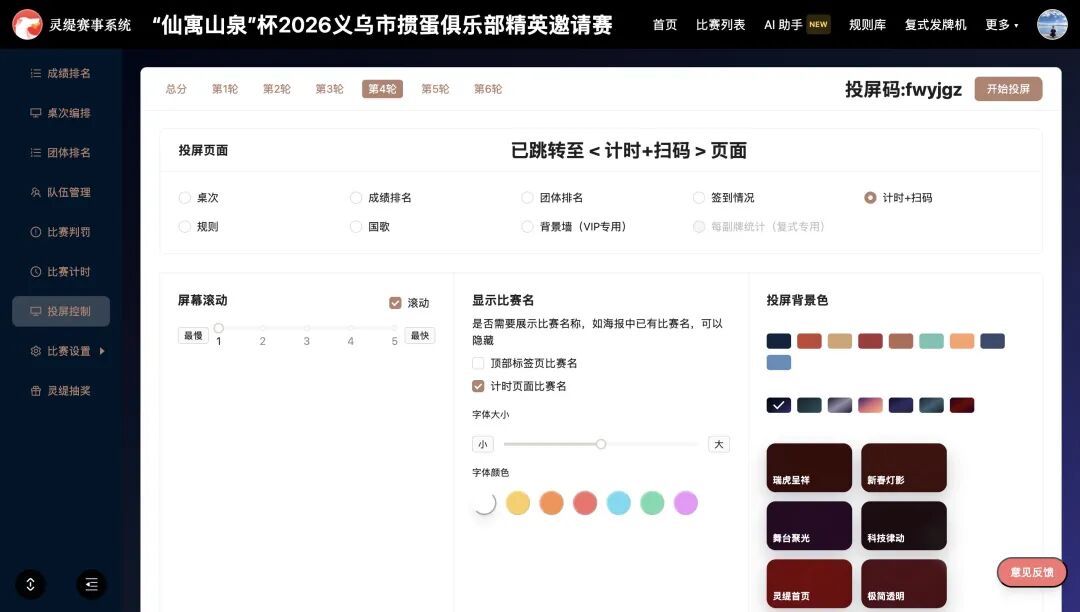Select the 灵缇首页 theme thumbnail
Viewport: 1080px width, 612px height.
coord(809,583)
